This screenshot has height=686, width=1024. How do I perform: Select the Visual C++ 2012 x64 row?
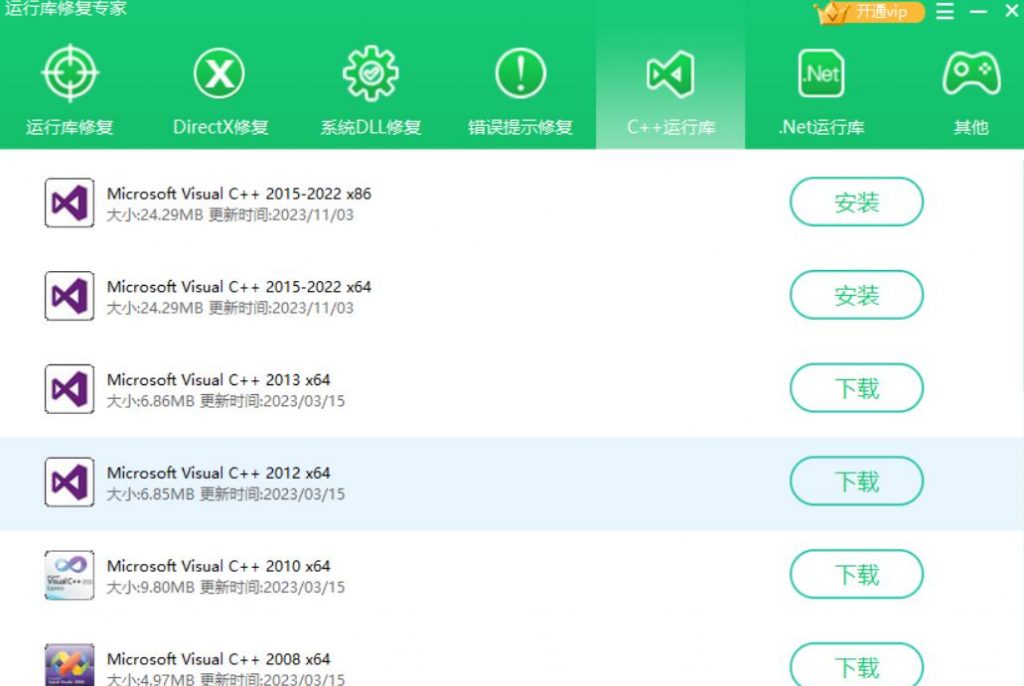coord(400,480)
